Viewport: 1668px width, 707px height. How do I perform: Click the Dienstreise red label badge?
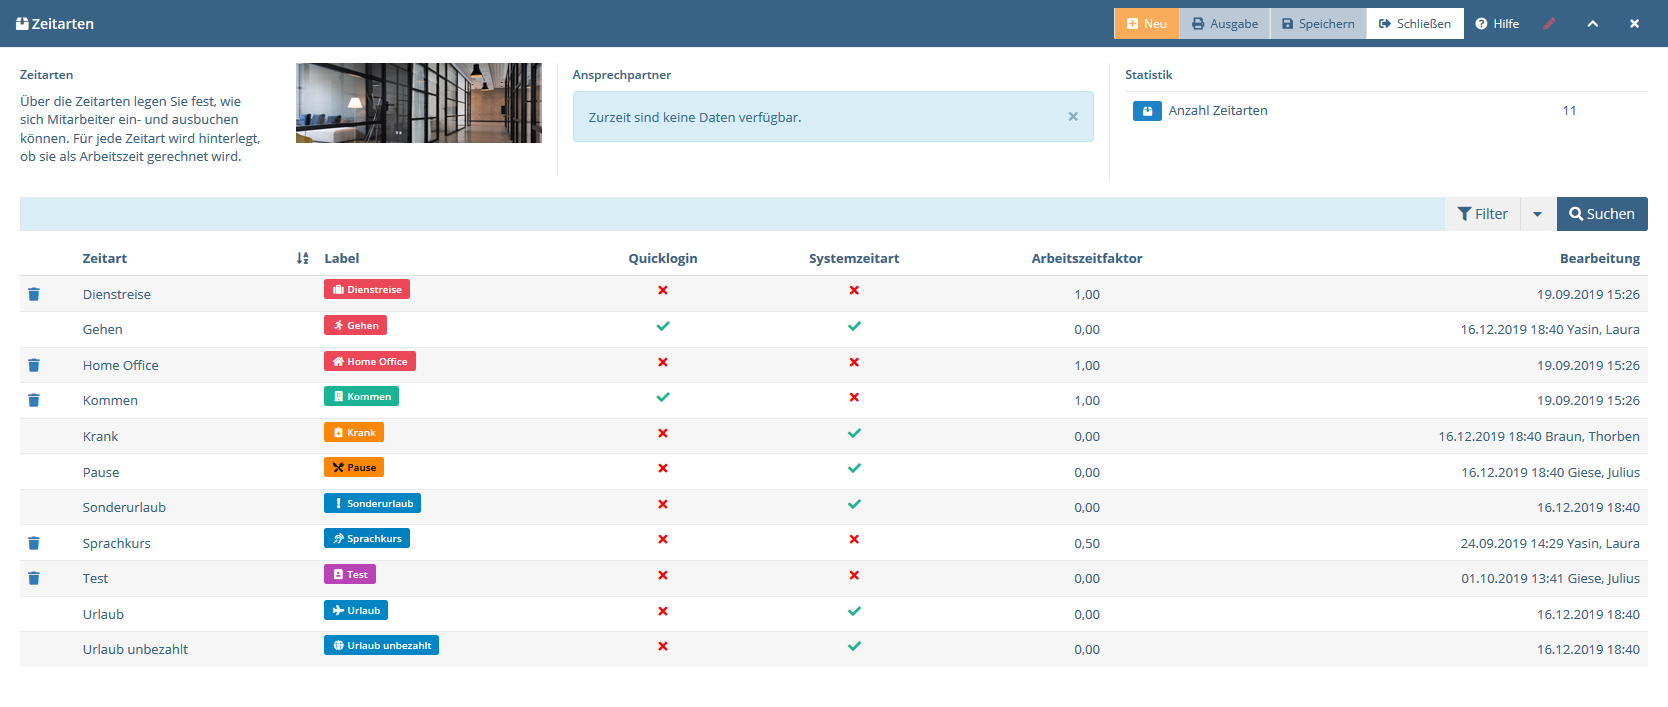pos(367,289)
